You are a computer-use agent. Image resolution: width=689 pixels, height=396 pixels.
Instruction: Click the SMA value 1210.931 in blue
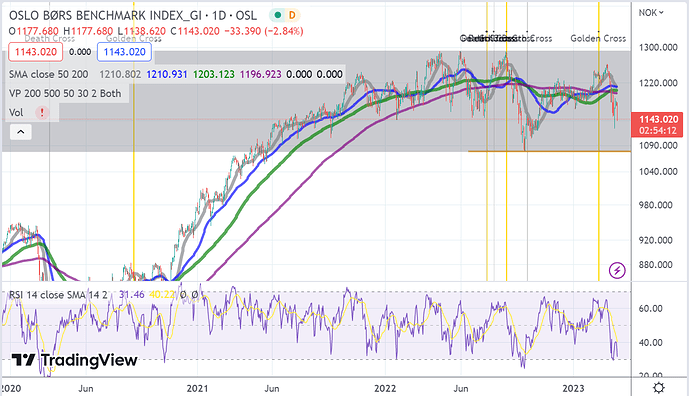pyautogui.click(x=167, y=74)
